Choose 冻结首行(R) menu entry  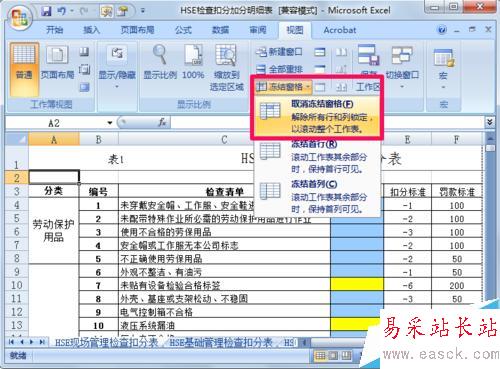click(x=317, y=157)
